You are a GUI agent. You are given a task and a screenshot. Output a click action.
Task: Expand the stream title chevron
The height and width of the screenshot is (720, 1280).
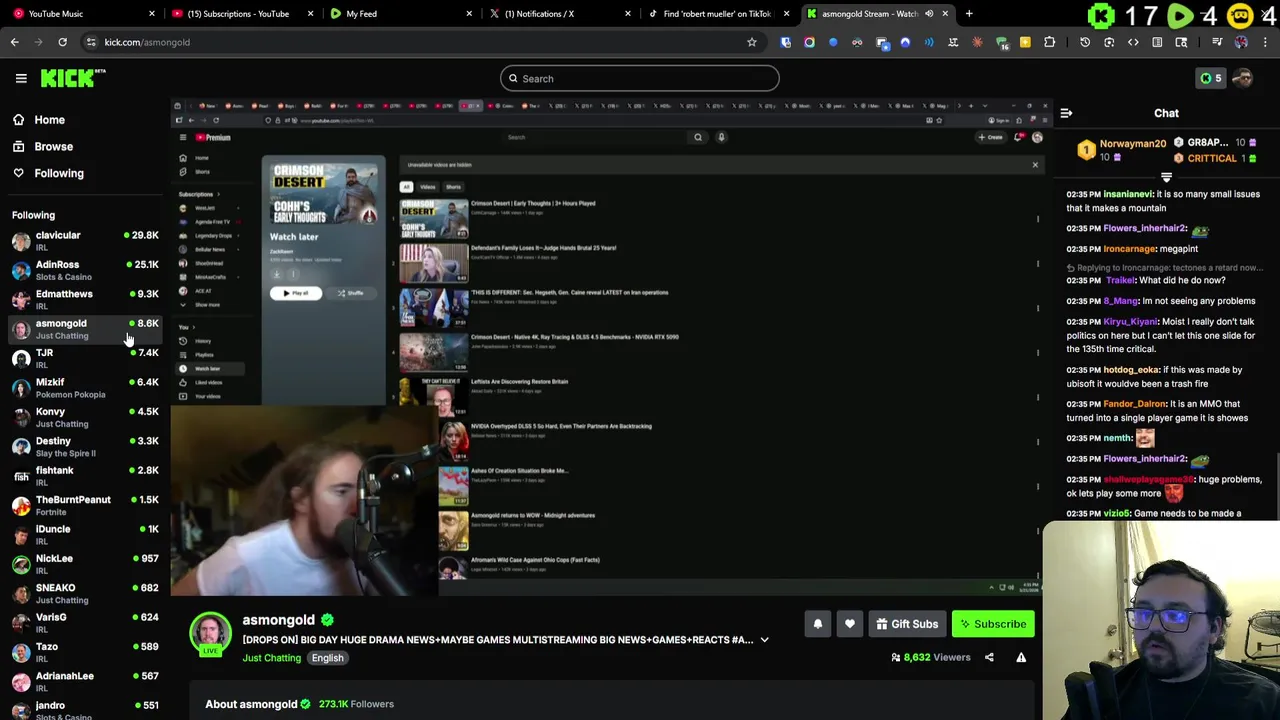tap(764, 640)
